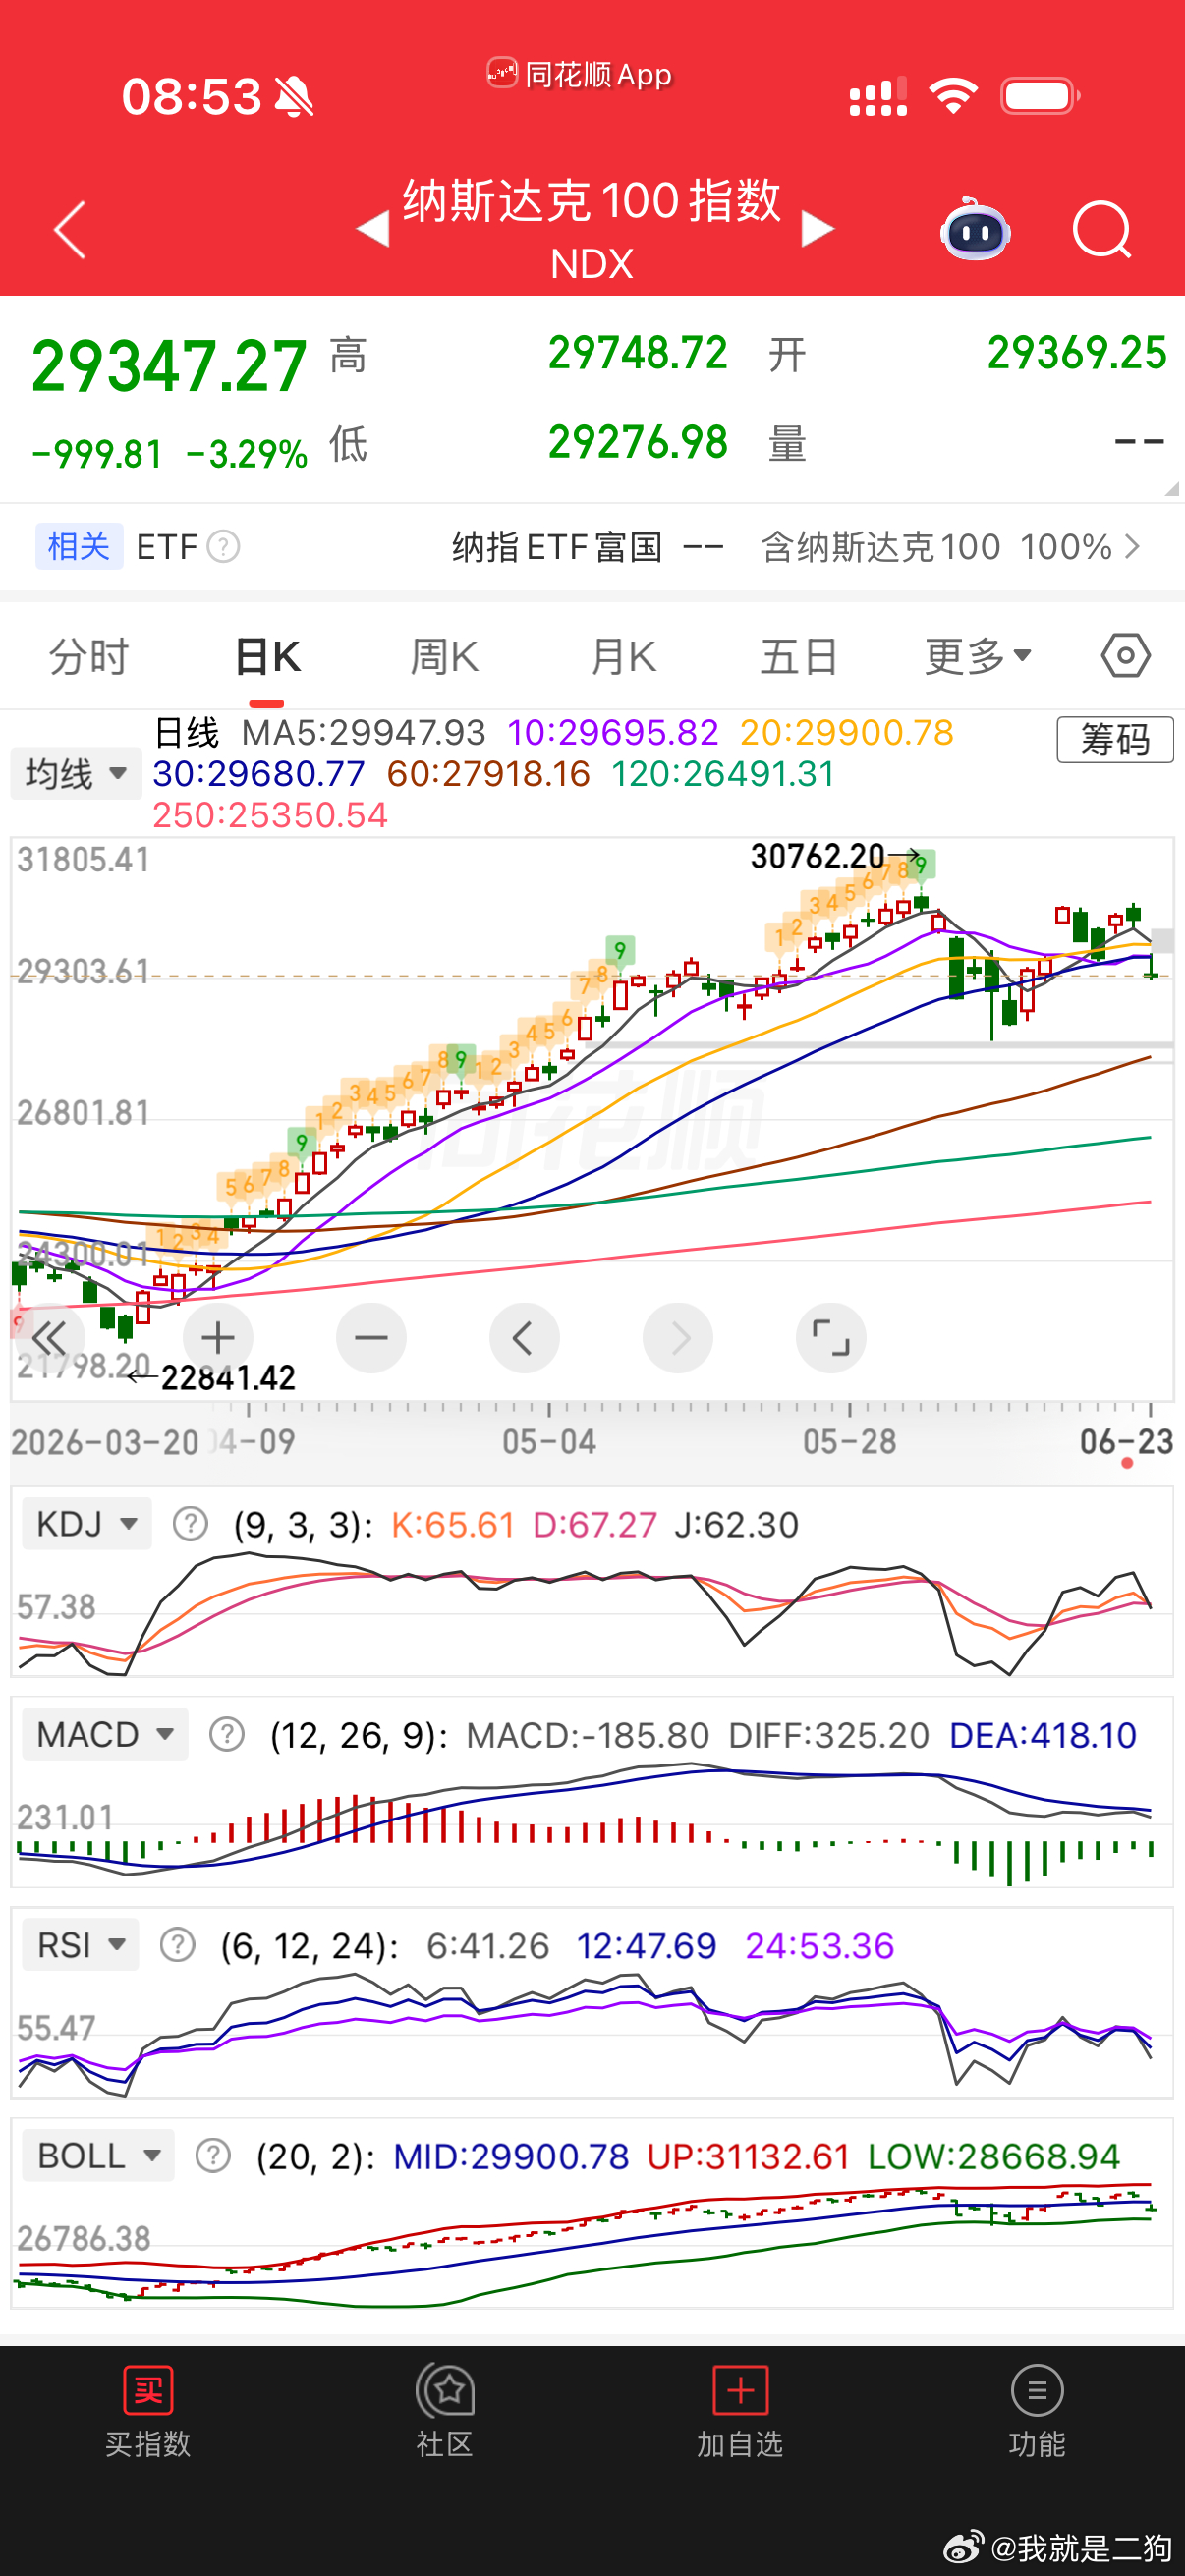
Task: Tap the 相关 related tag
Action: click(x=79, y=546)
